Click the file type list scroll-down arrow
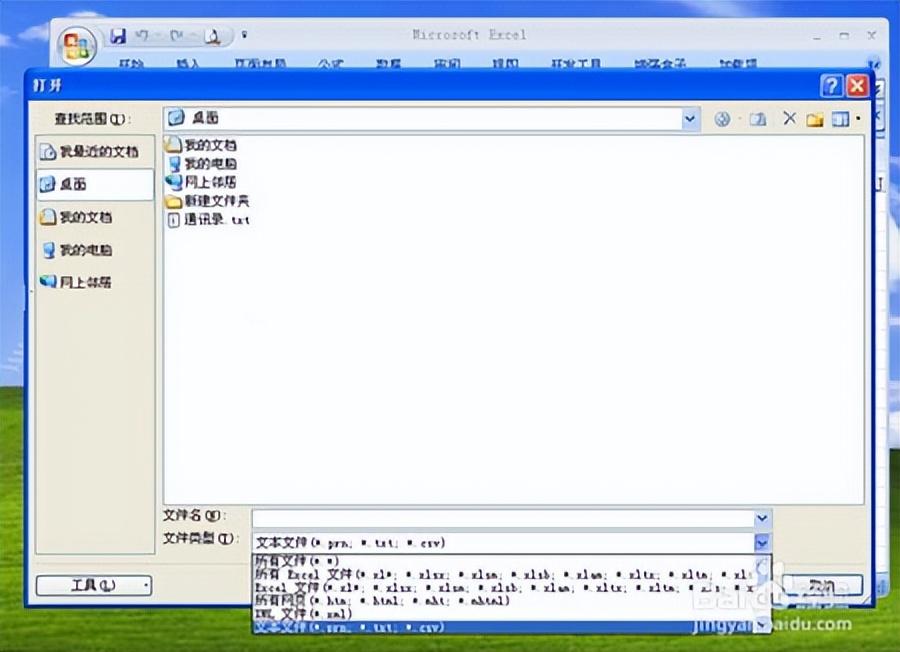 (x=762, y=625)
